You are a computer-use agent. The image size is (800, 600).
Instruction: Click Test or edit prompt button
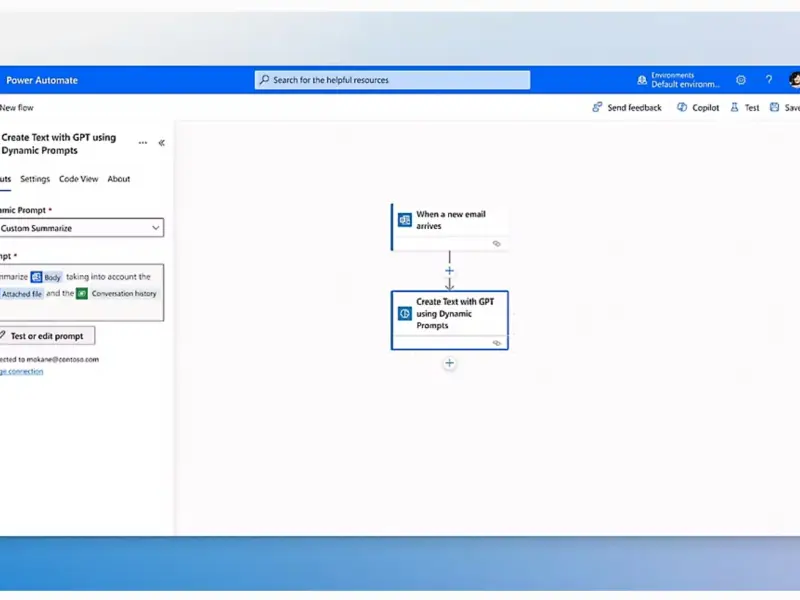46,336
